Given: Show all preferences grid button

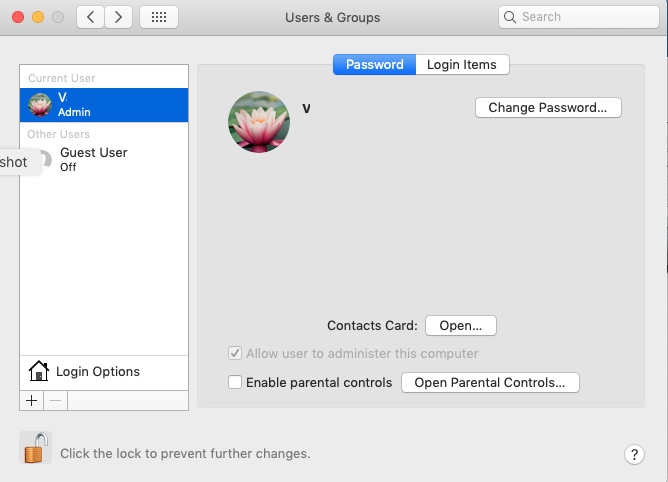Looking at the screenshot, I should pyautogui.click(x=159, y=17).
